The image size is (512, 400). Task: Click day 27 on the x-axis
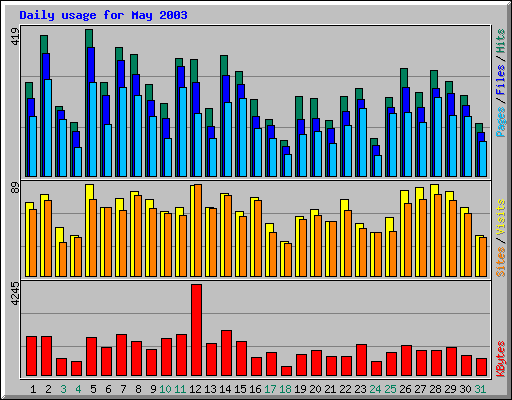pyautogui.click(x=420, y=389)
